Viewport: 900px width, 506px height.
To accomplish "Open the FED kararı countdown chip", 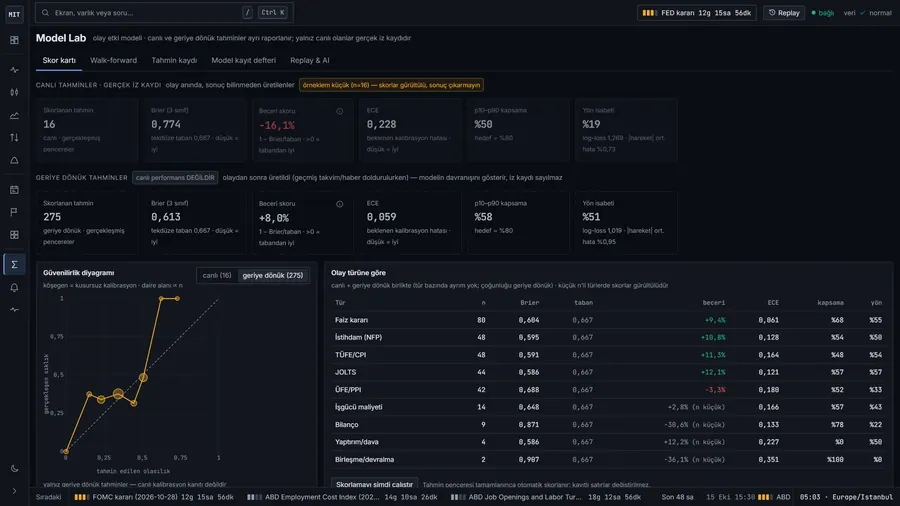I will (x=697, y=13).
